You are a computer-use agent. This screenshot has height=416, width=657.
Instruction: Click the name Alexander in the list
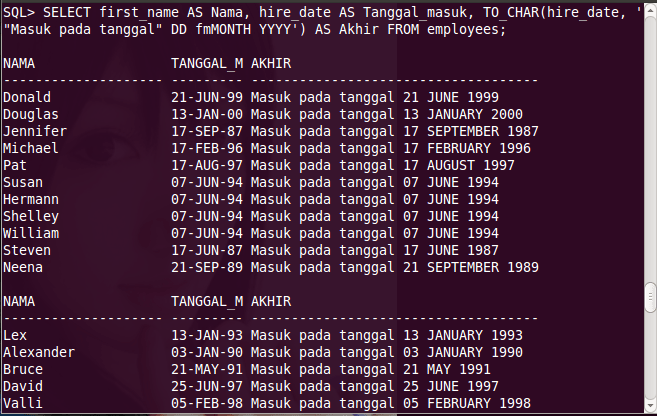(x=39, y=352)
